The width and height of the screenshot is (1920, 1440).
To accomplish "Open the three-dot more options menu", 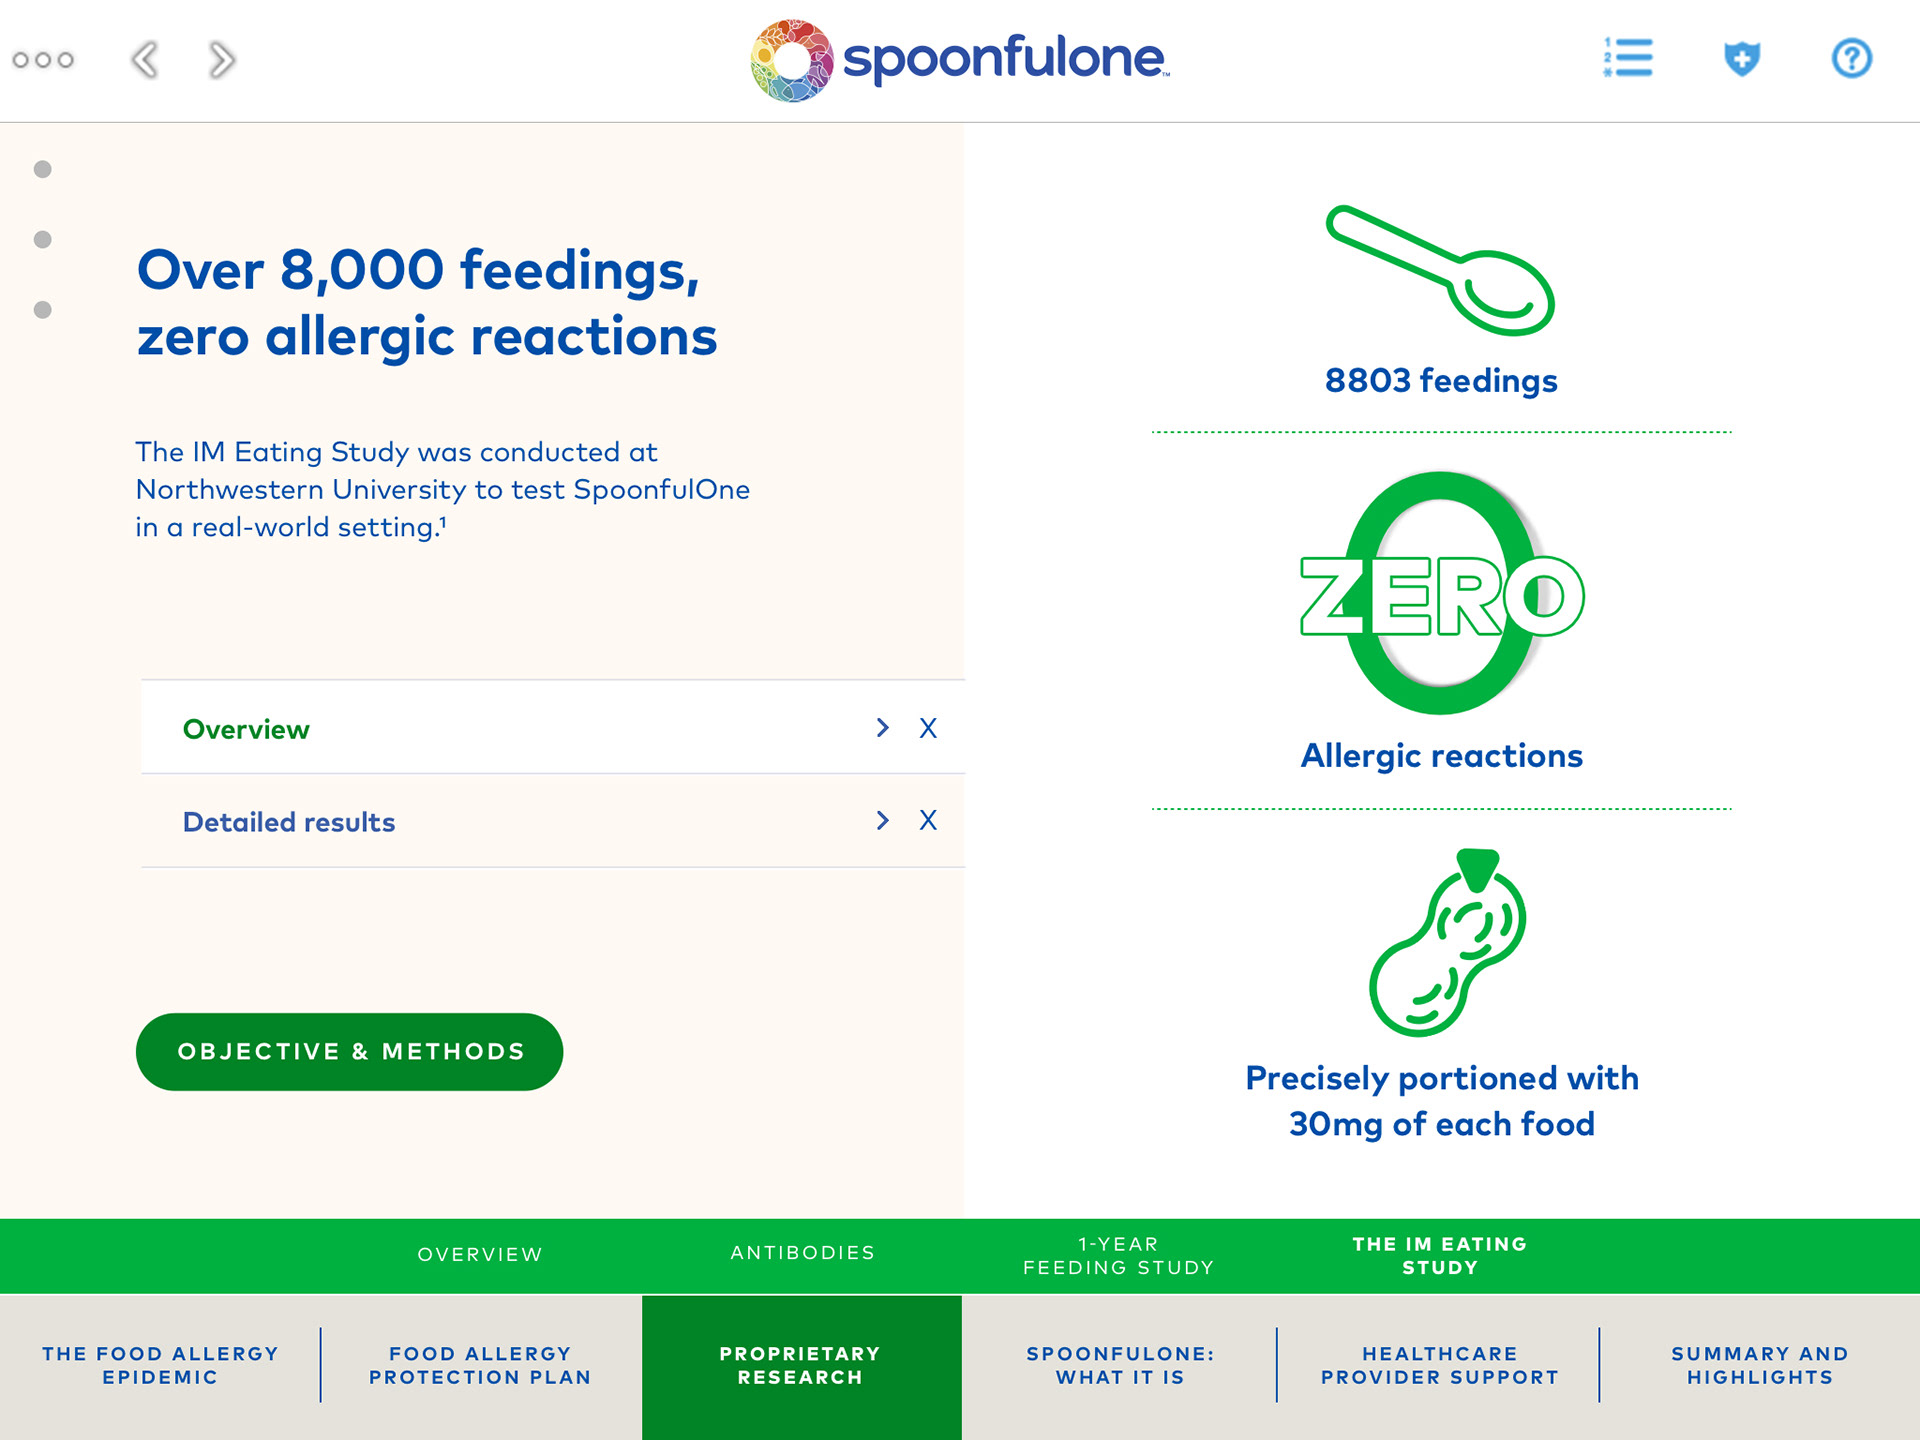I will click(43, 60).
